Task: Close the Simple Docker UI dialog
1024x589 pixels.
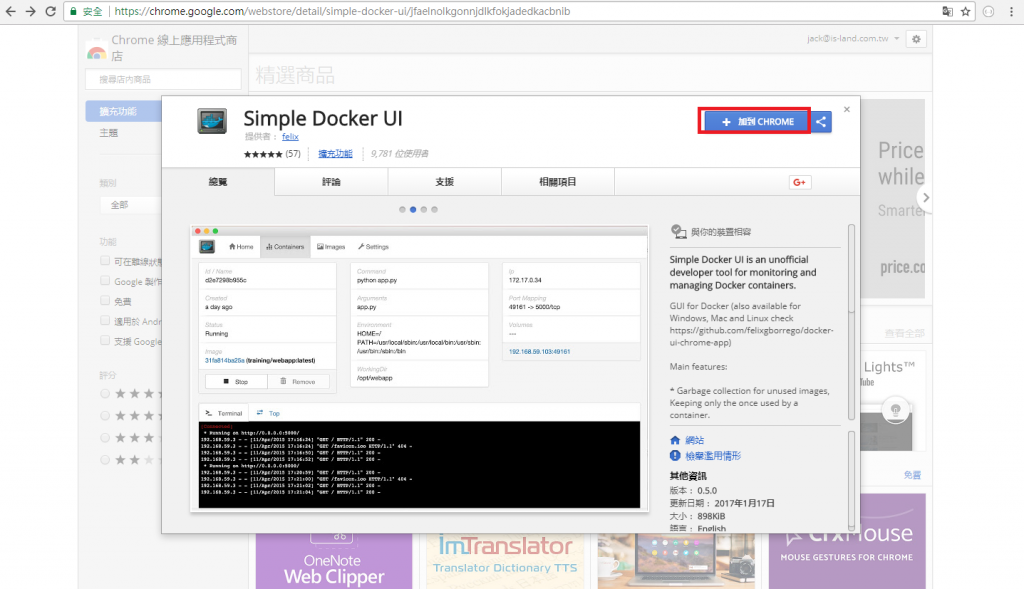Action: click(x=846, y=110)
